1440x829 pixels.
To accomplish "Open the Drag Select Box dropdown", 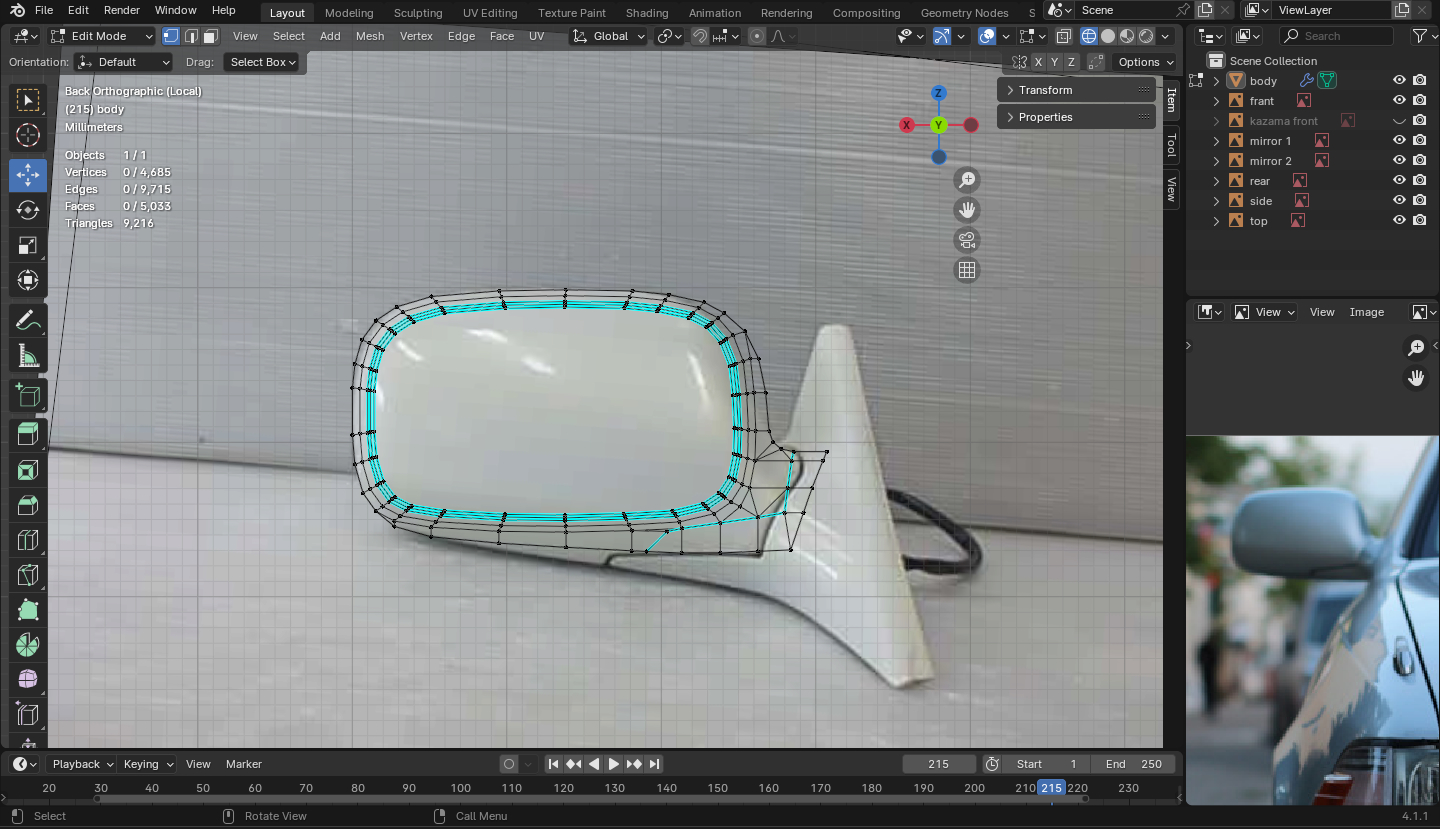I will point(260,62).
